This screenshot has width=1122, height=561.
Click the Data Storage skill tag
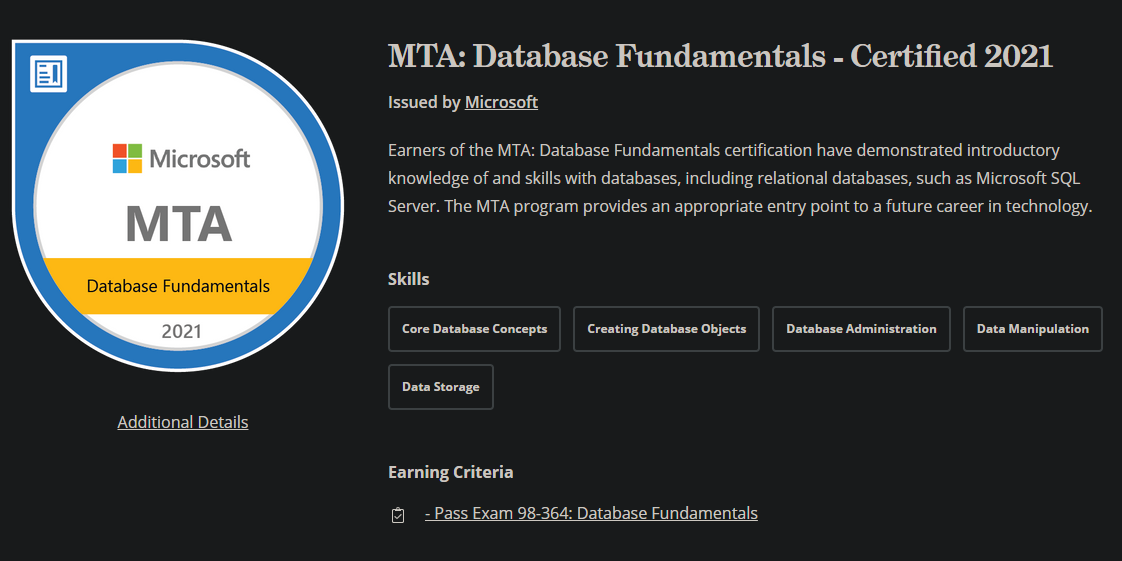click(x=441, y=387)
